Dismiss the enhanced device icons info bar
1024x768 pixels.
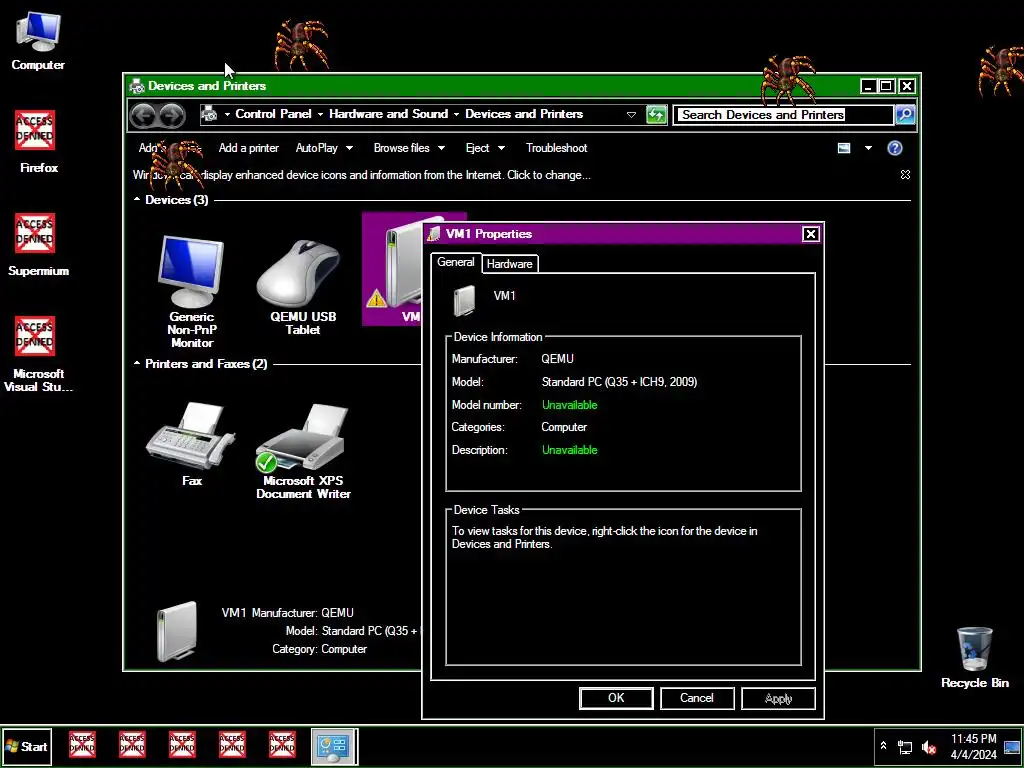tap(905, 174)
